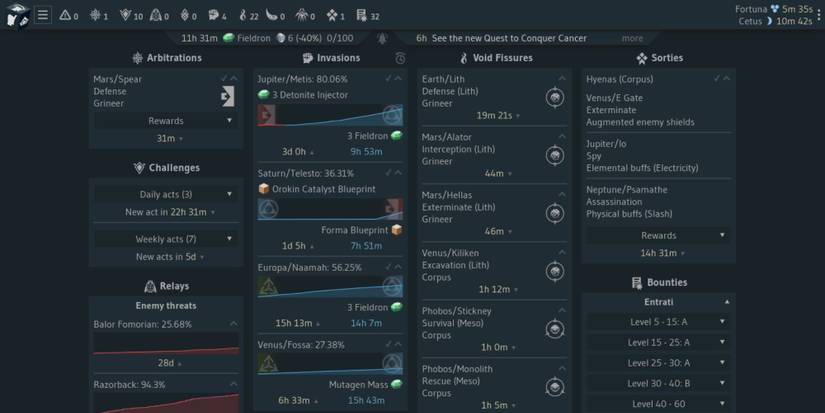Click the Meso relic icon for Phobos/Monolith
825x413 pixels.
555,387
